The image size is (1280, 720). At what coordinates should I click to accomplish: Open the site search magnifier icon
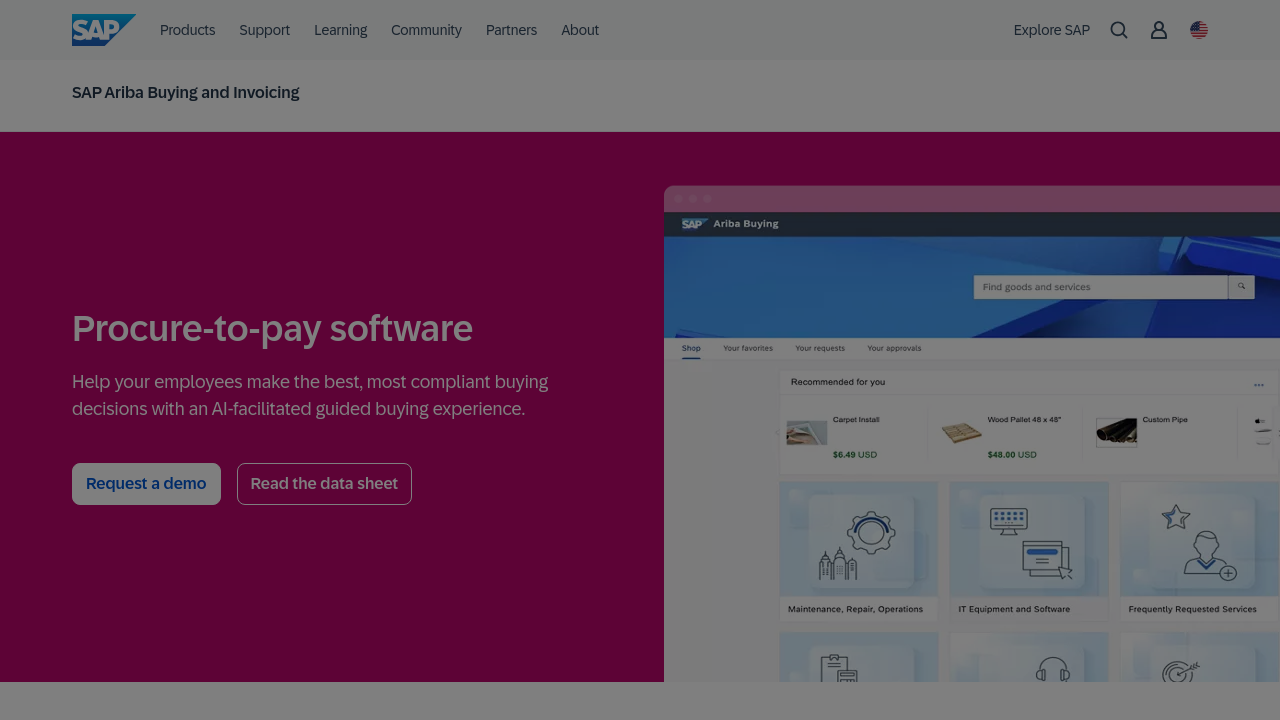pyautogui.click(x=1119, y=30)
